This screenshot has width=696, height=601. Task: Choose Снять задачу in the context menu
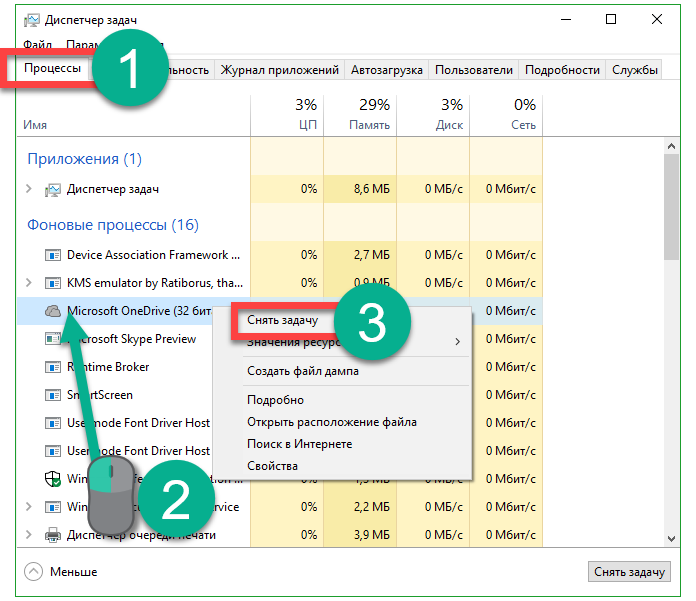click(x=283, y=320)
